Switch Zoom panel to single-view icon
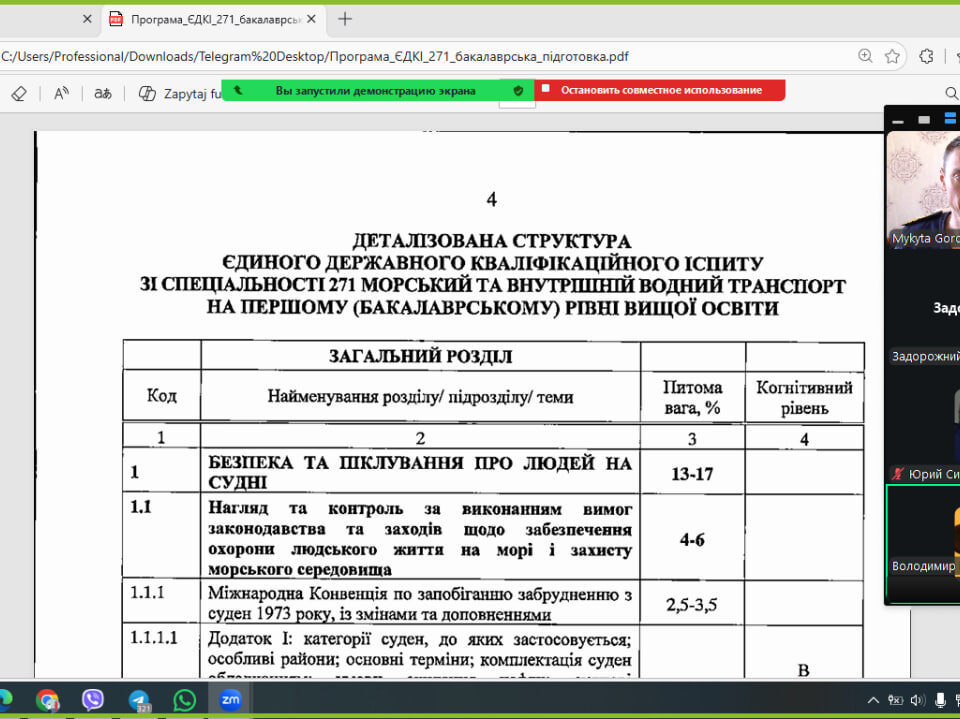Image resolution: width=960 pixels, height=719 pixels. [x=924, y=119]
